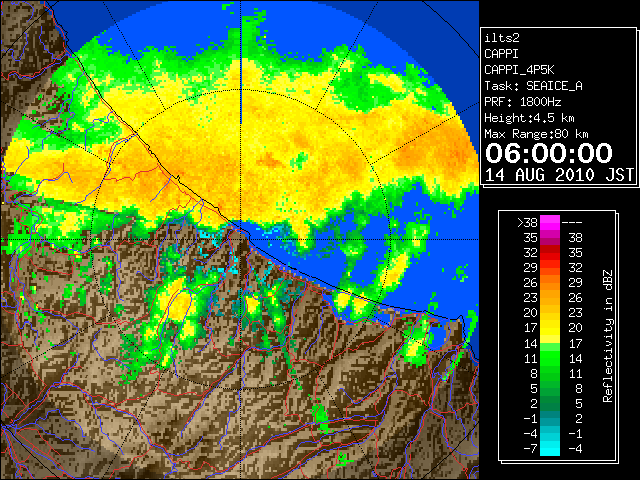Click the "Max Range:80 km" text
The width and height of the screenshot is (640, 480).
click(536, 134)
